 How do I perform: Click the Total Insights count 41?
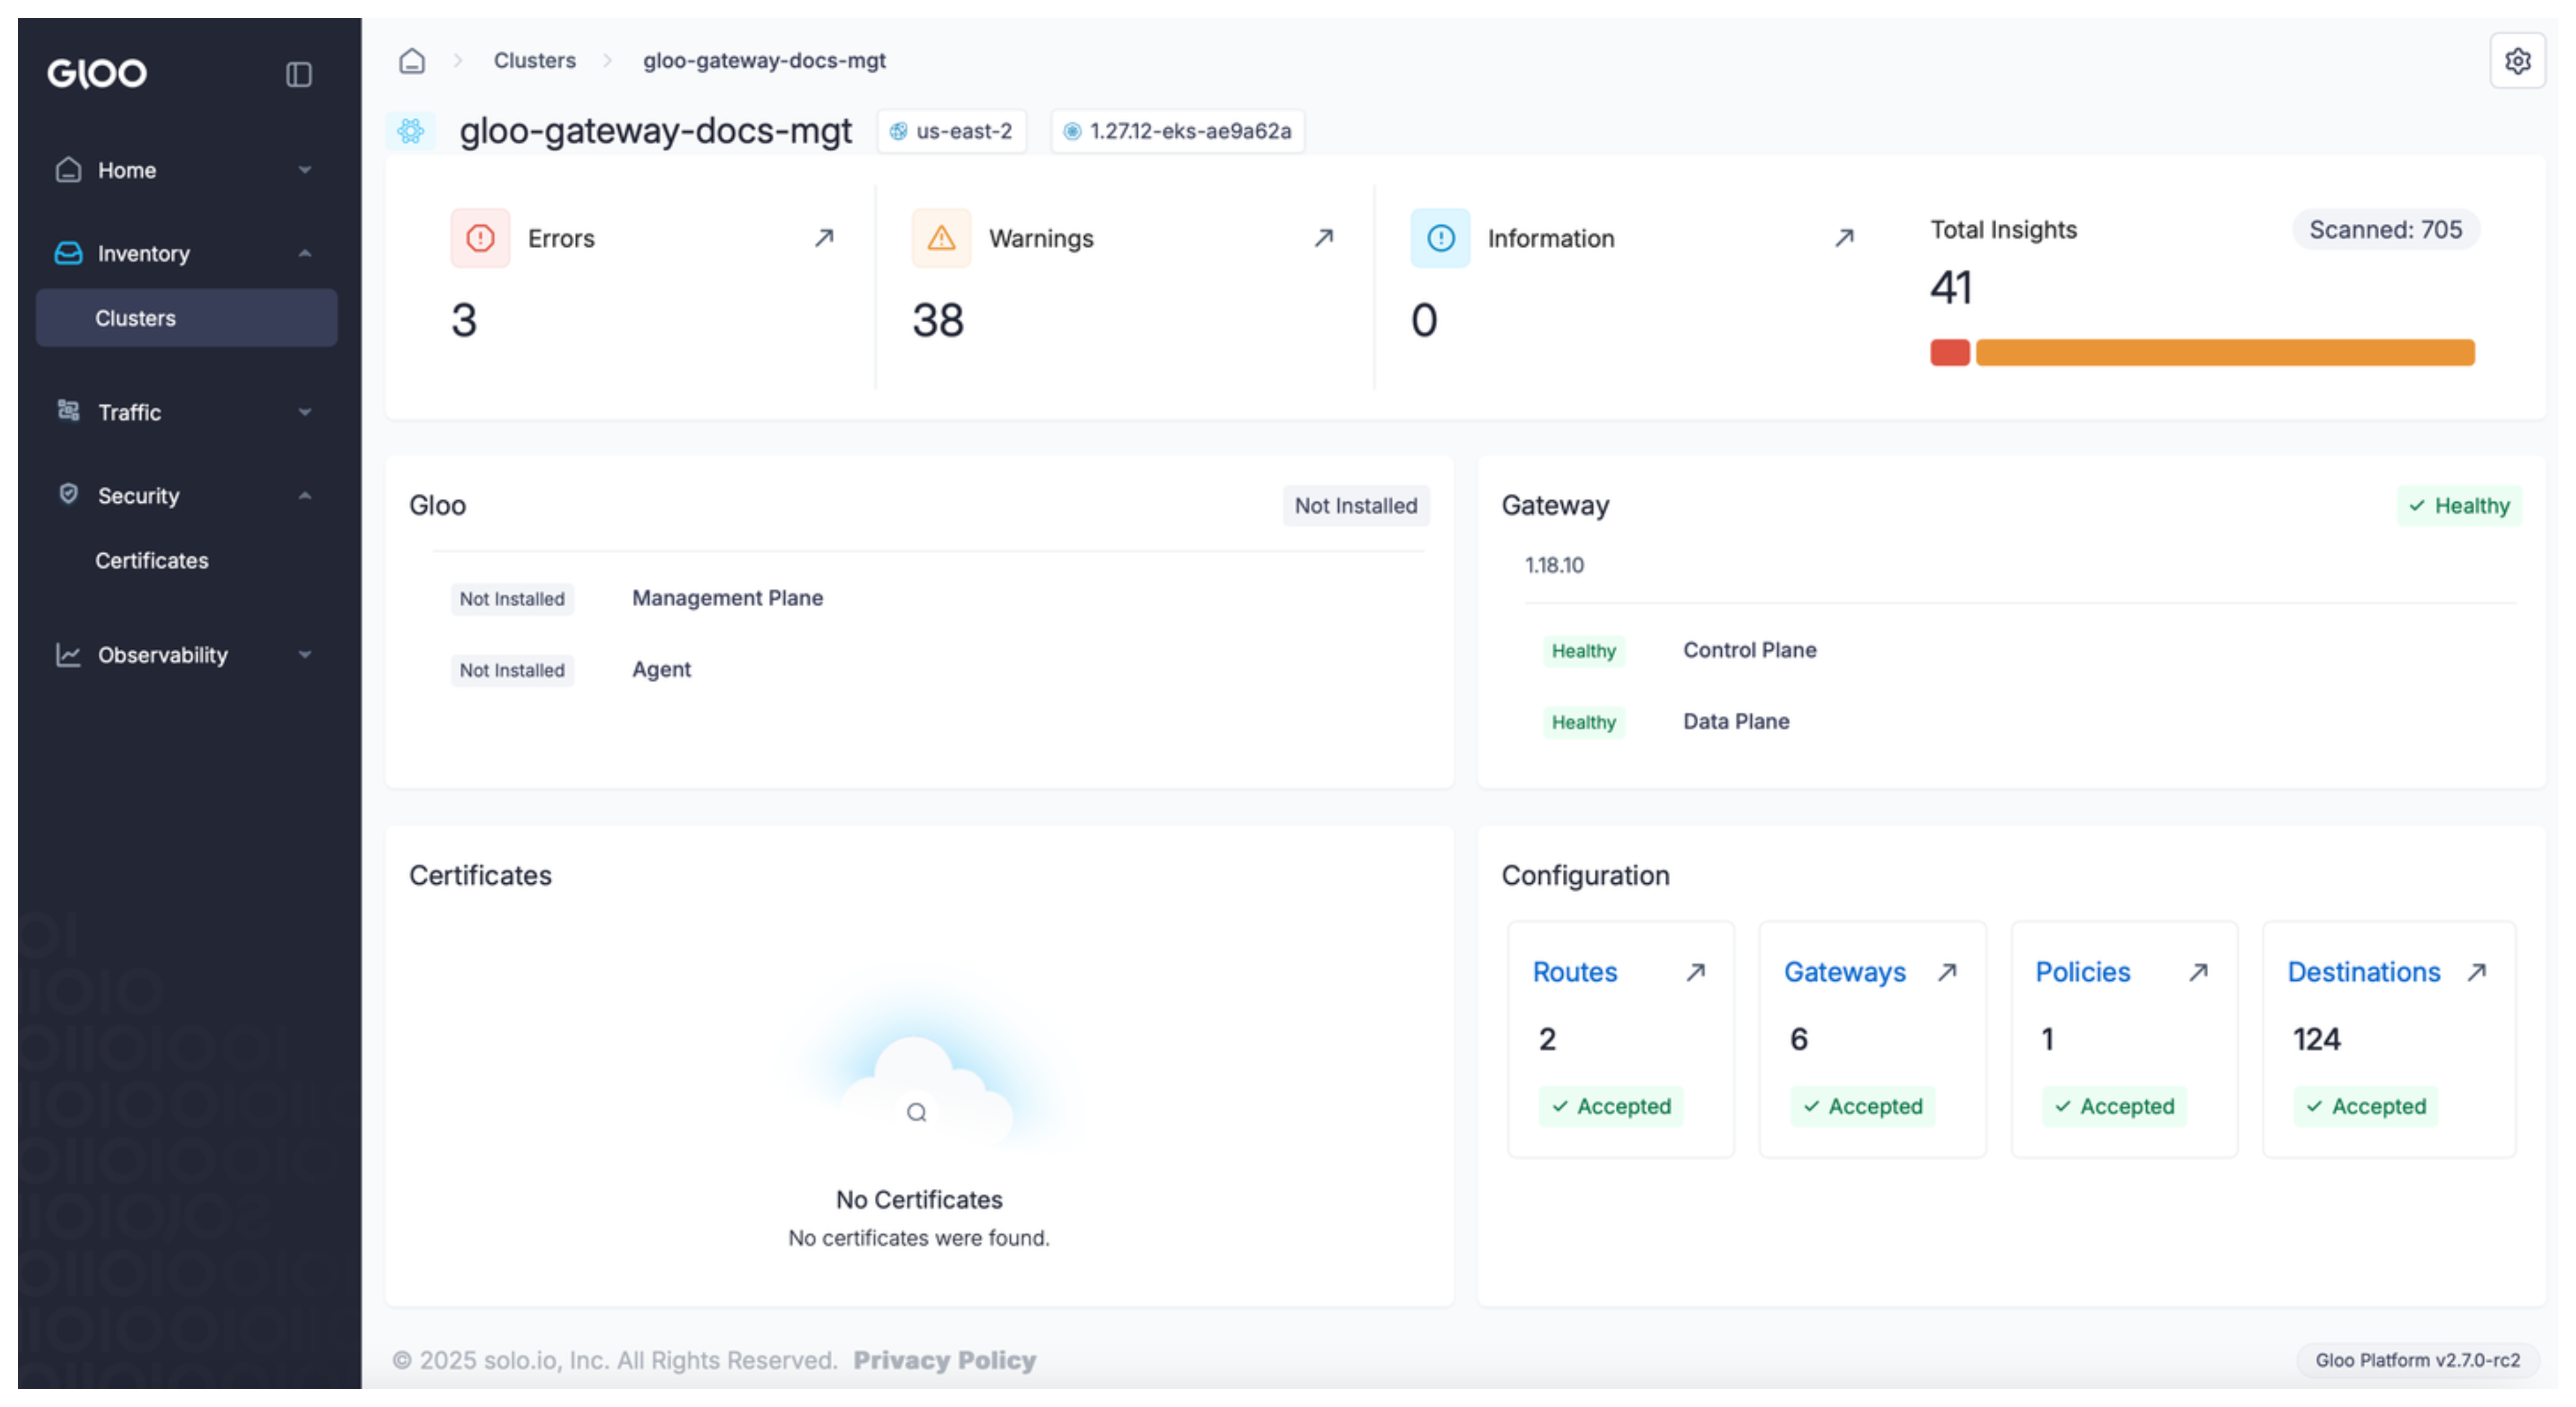(x=1951, y=288)
